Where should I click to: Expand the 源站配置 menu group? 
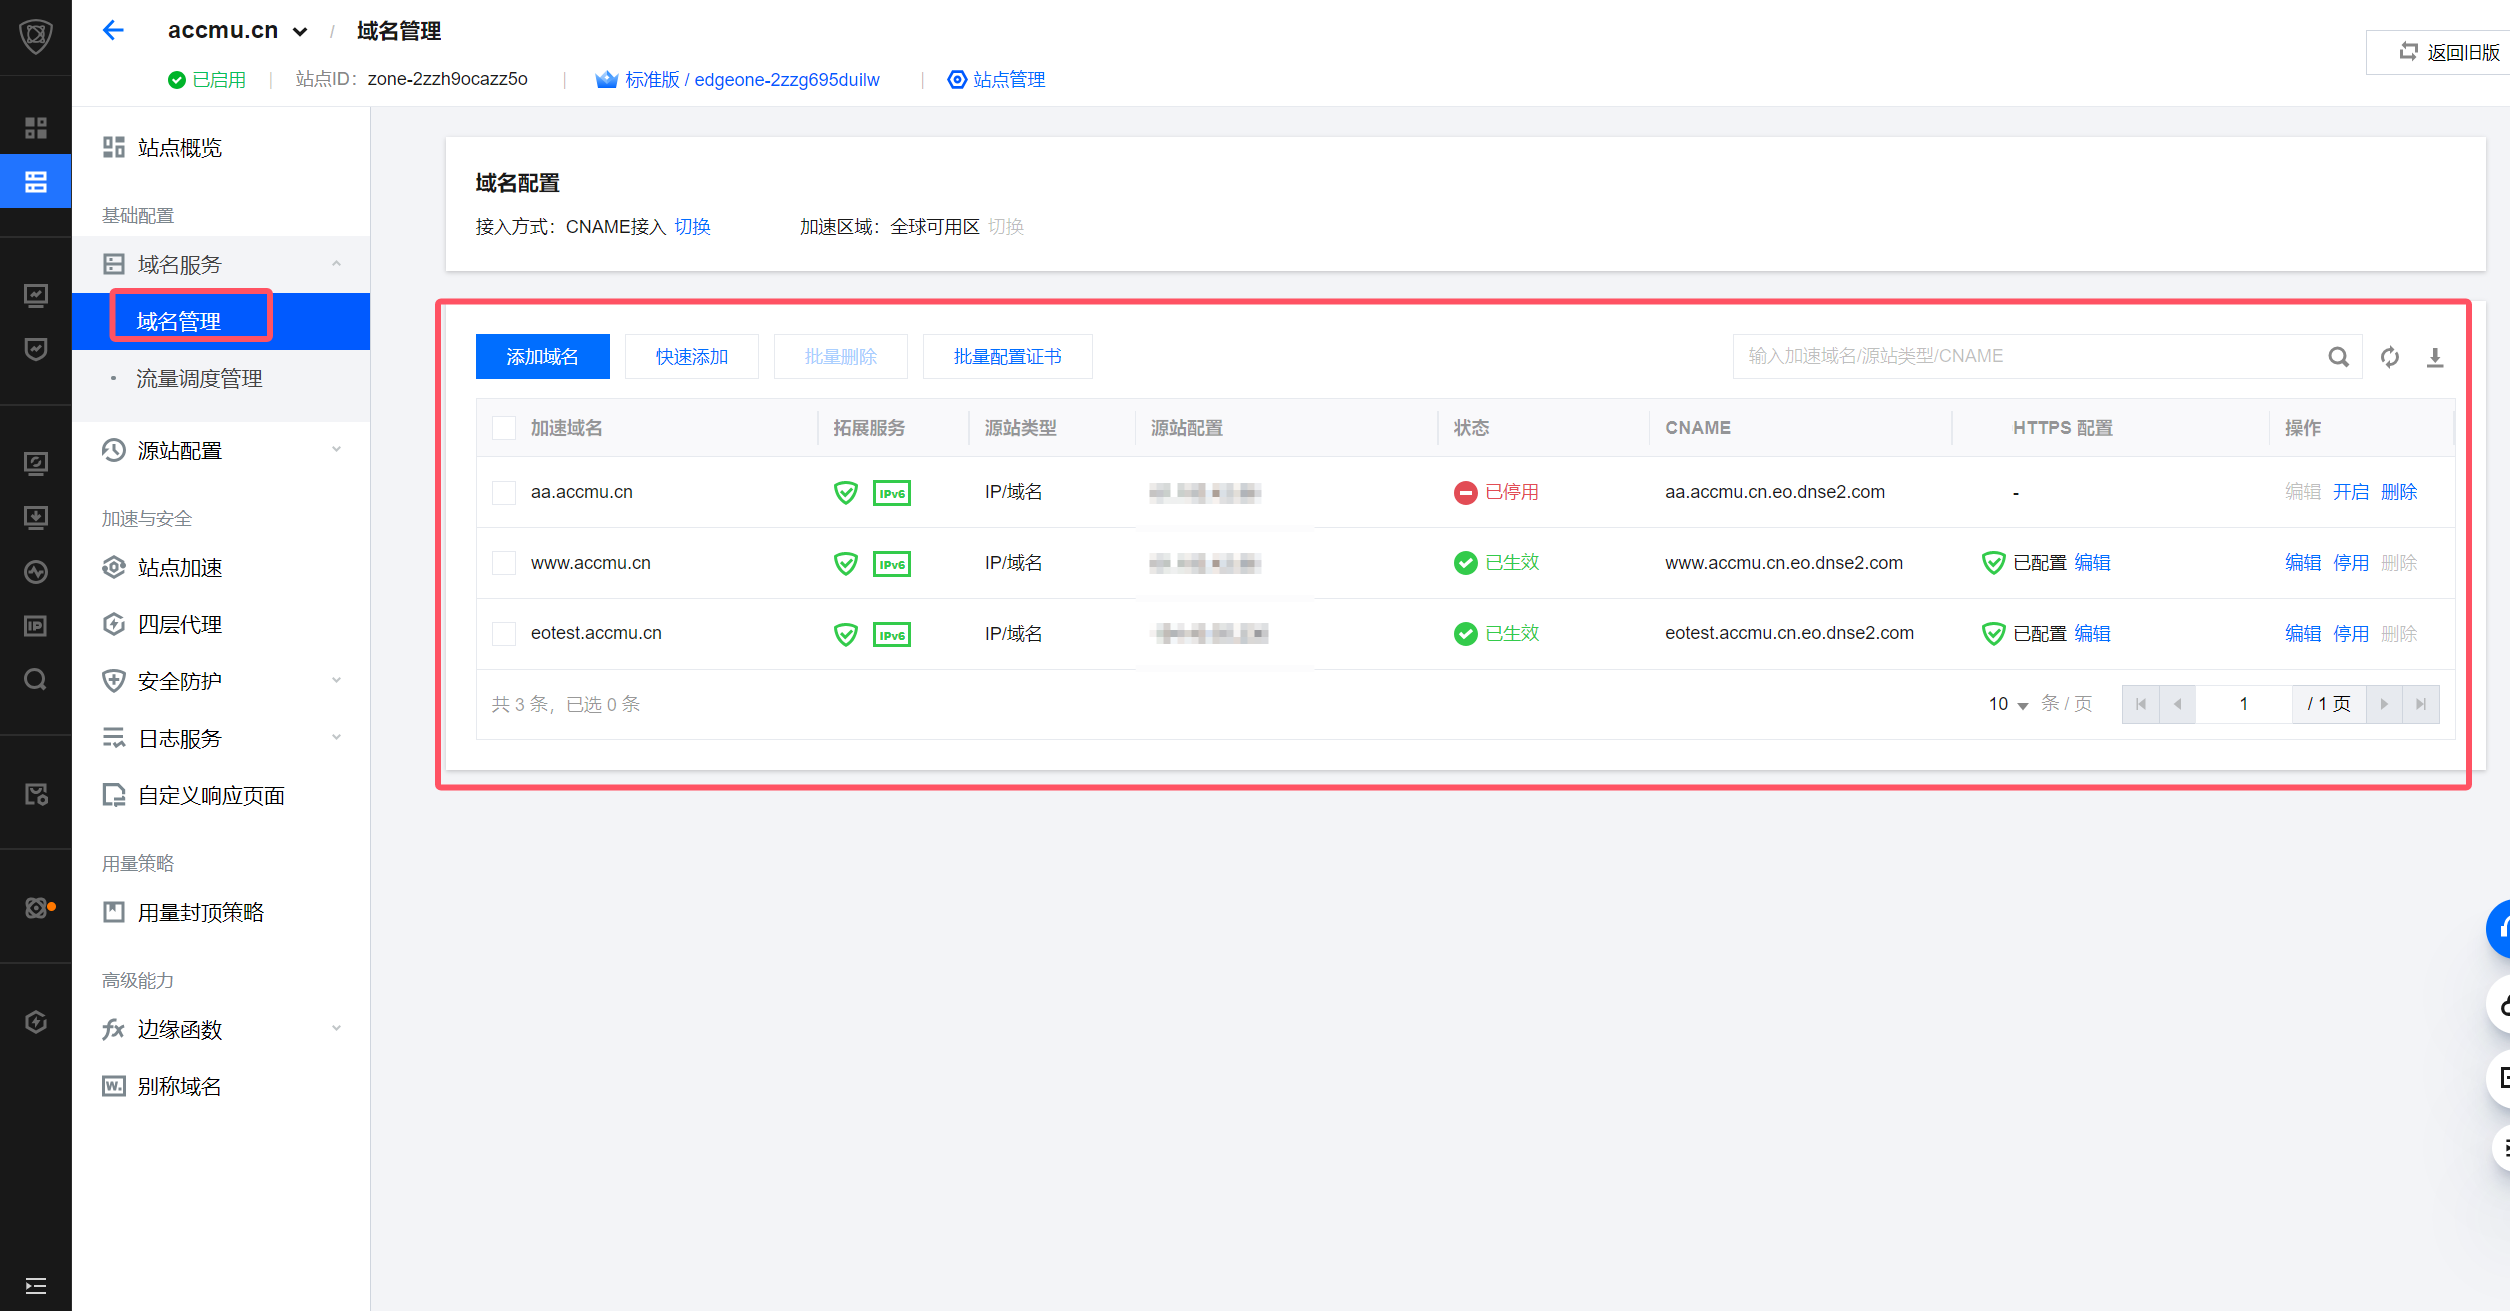point(221,450)
